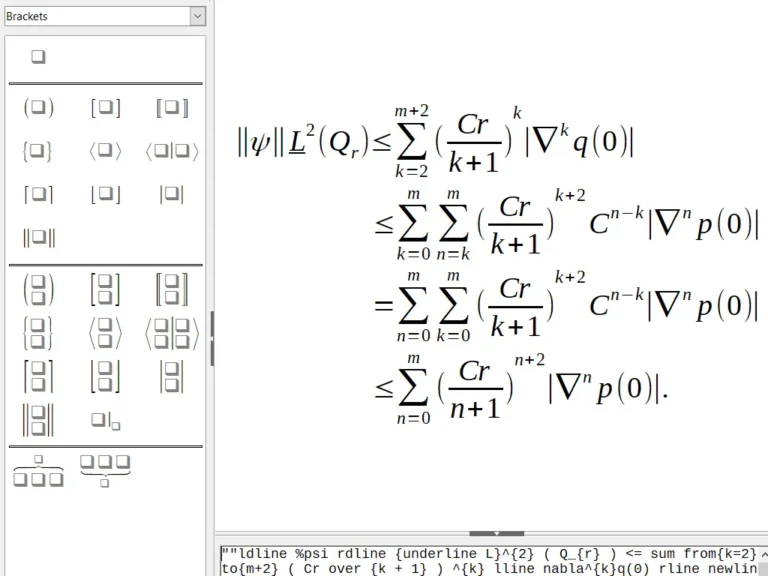Click the last formula line ending with period
Image resolution: width=768 pixels, height=576 pixels.
[x=521, y=389]
